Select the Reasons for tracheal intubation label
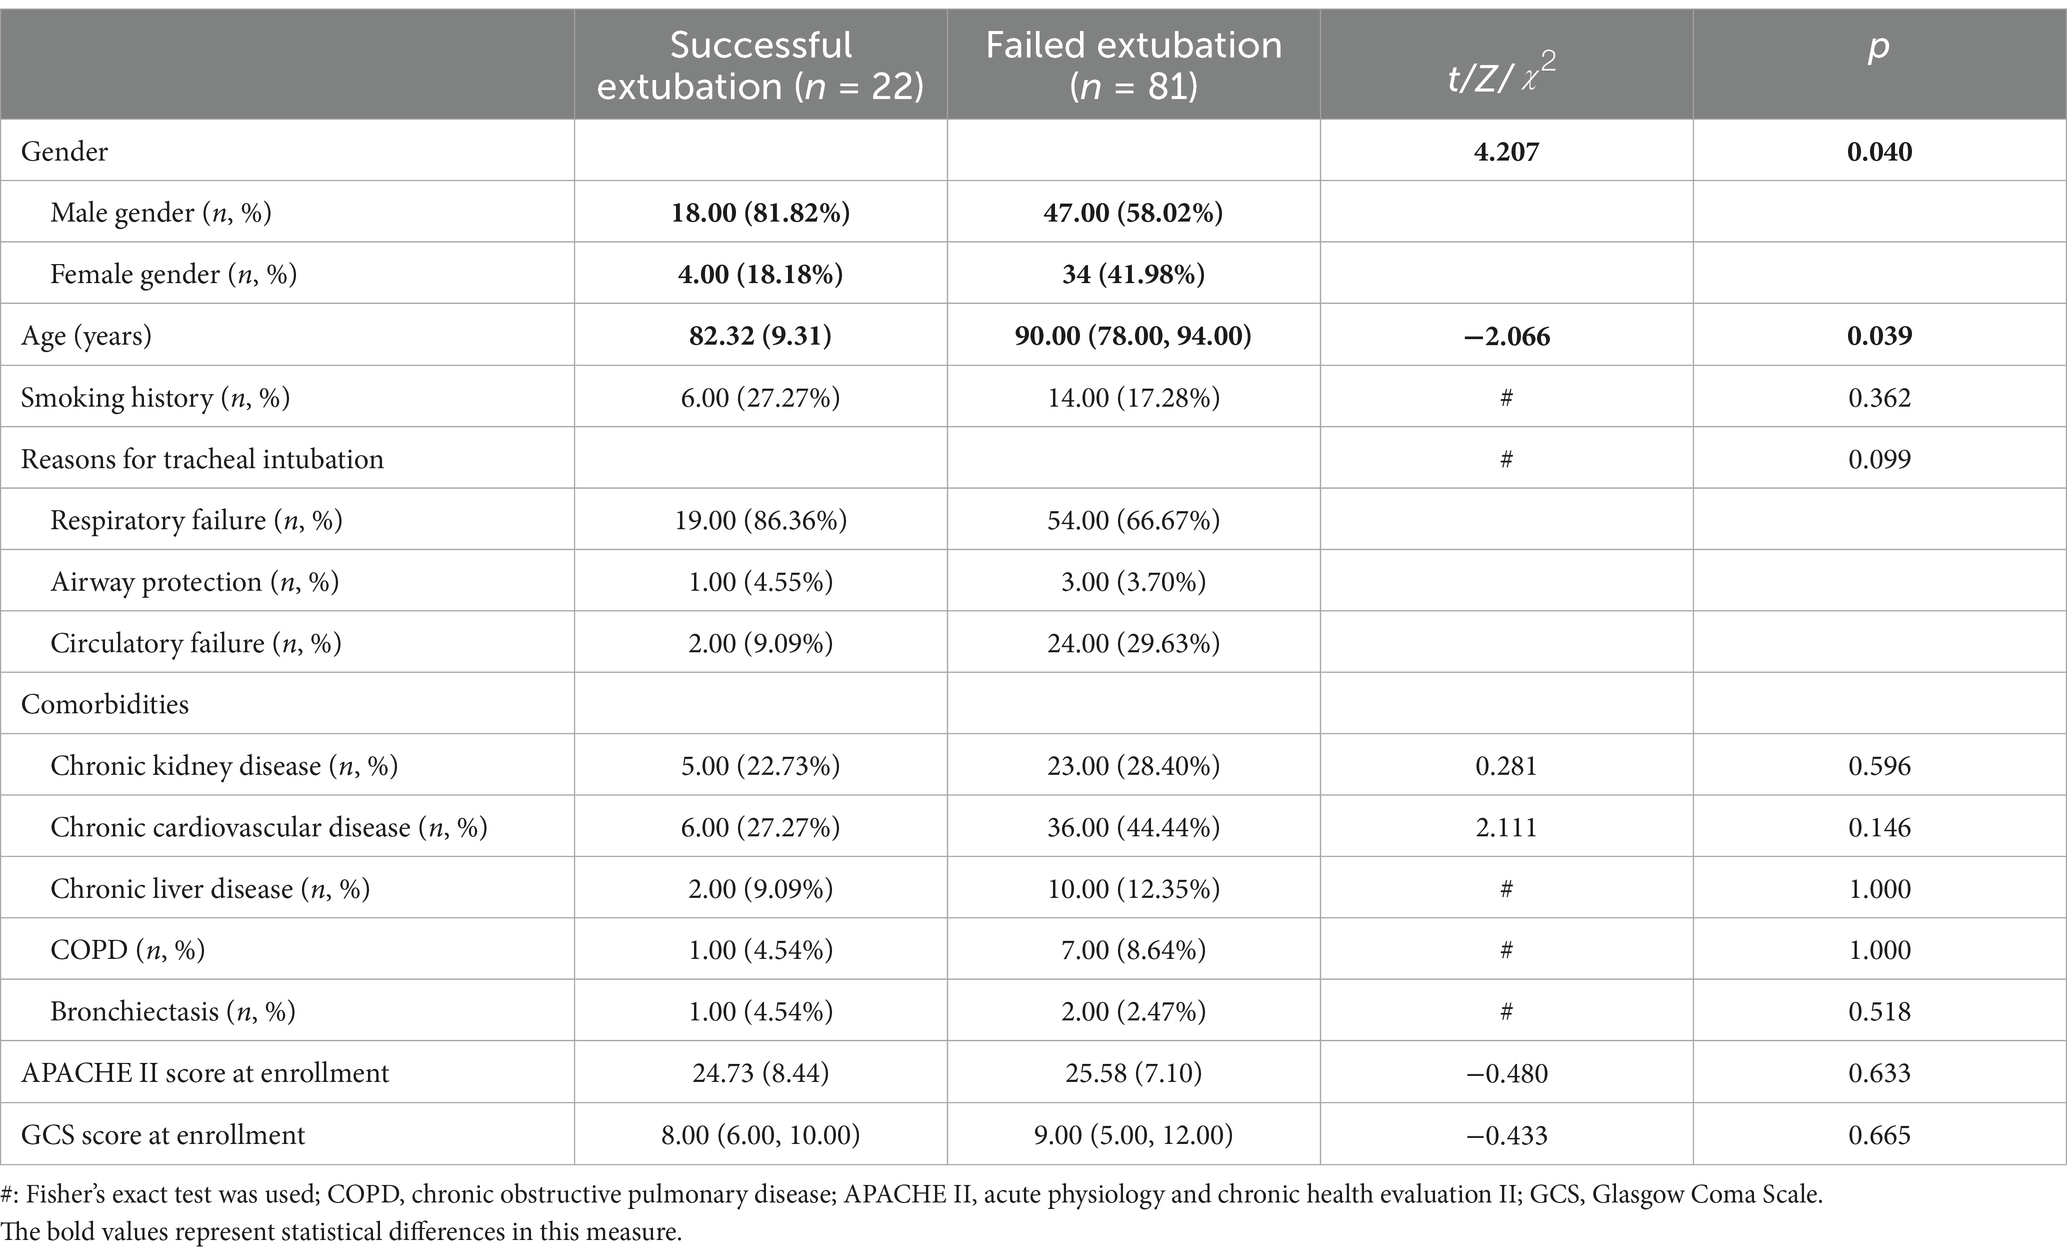The height and width of the screenshot is (1254, 2067). 202,460
